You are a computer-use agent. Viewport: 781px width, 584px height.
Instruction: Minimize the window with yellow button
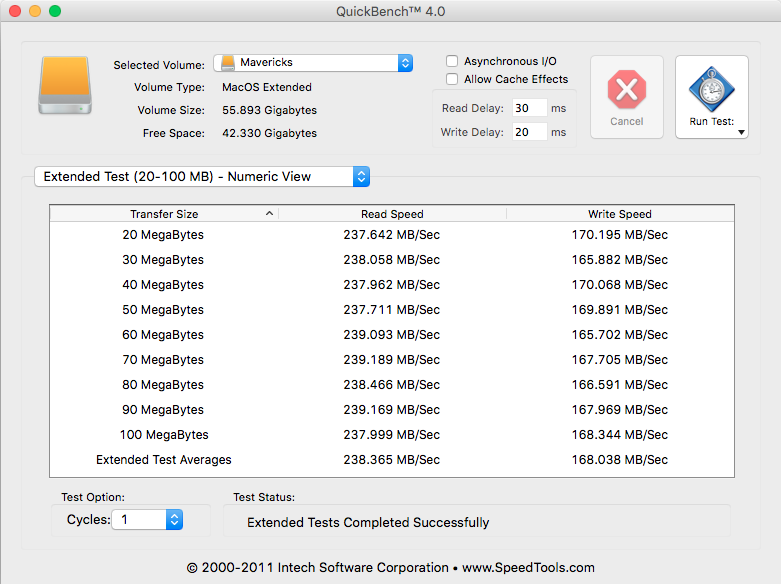[35, 11]
